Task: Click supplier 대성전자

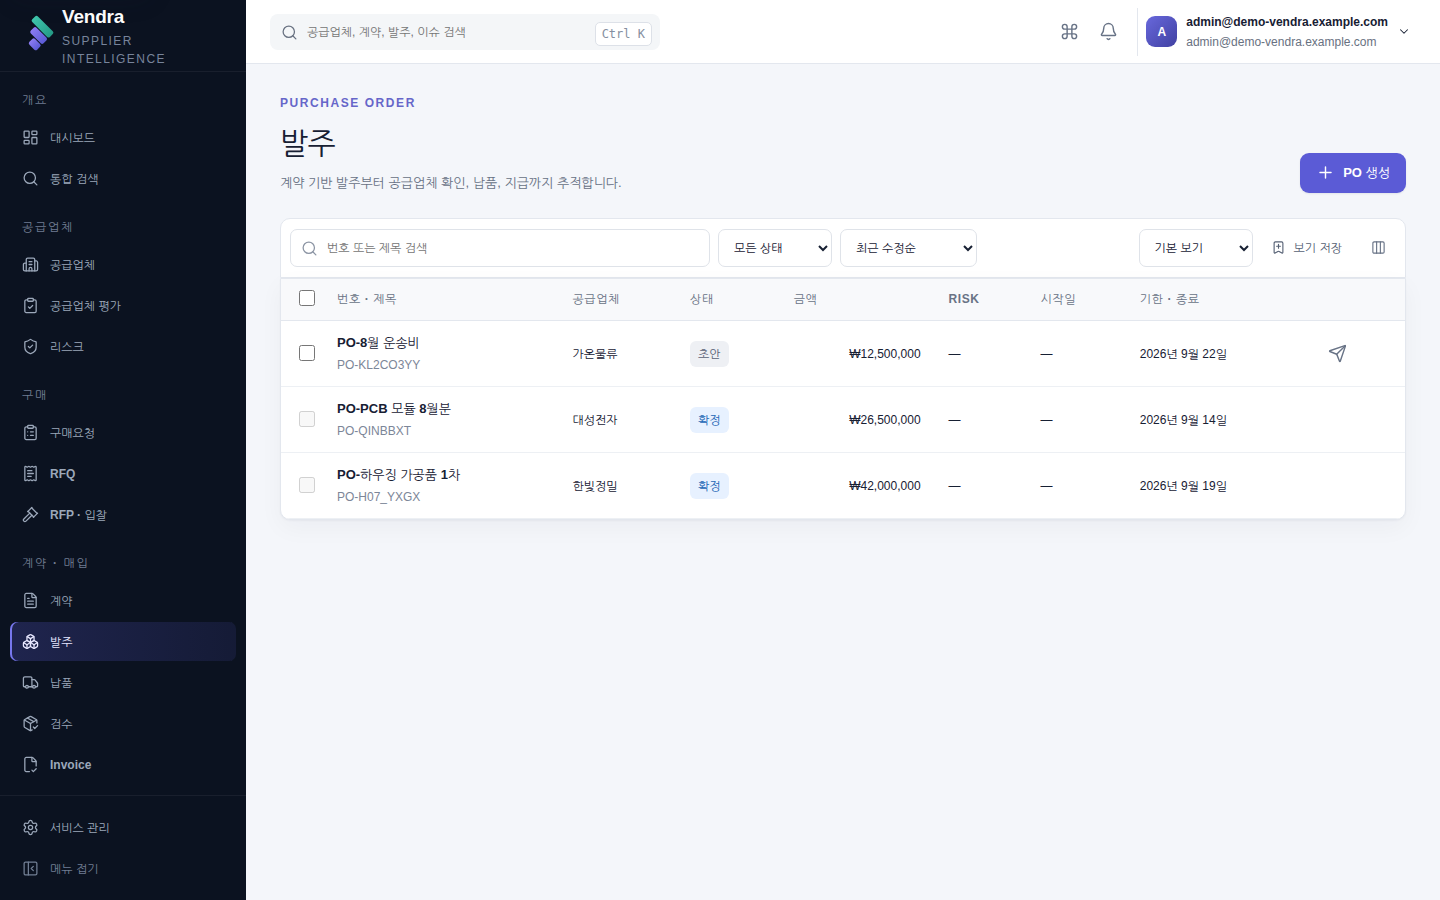Action: point(595,420)
